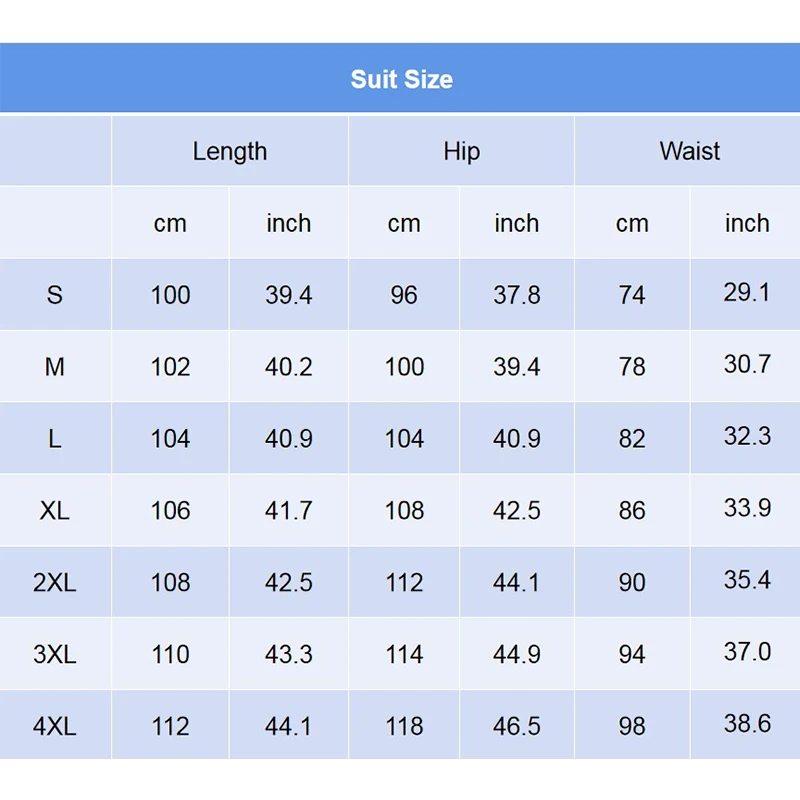Click the XL size row label
The height and width of the screenshot is (800, 800).
[55, 510]
